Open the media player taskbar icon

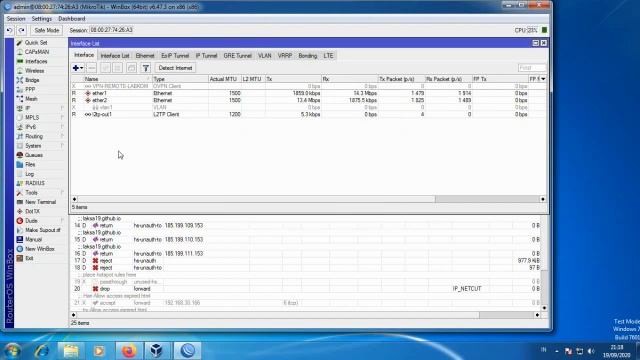[x=99, y=351]
